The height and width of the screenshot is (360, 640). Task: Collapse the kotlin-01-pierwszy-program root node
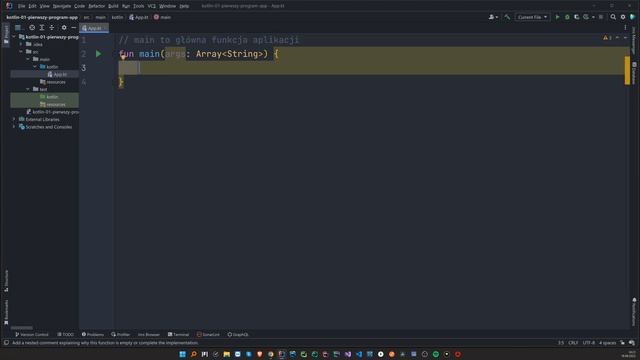(14, 37)
